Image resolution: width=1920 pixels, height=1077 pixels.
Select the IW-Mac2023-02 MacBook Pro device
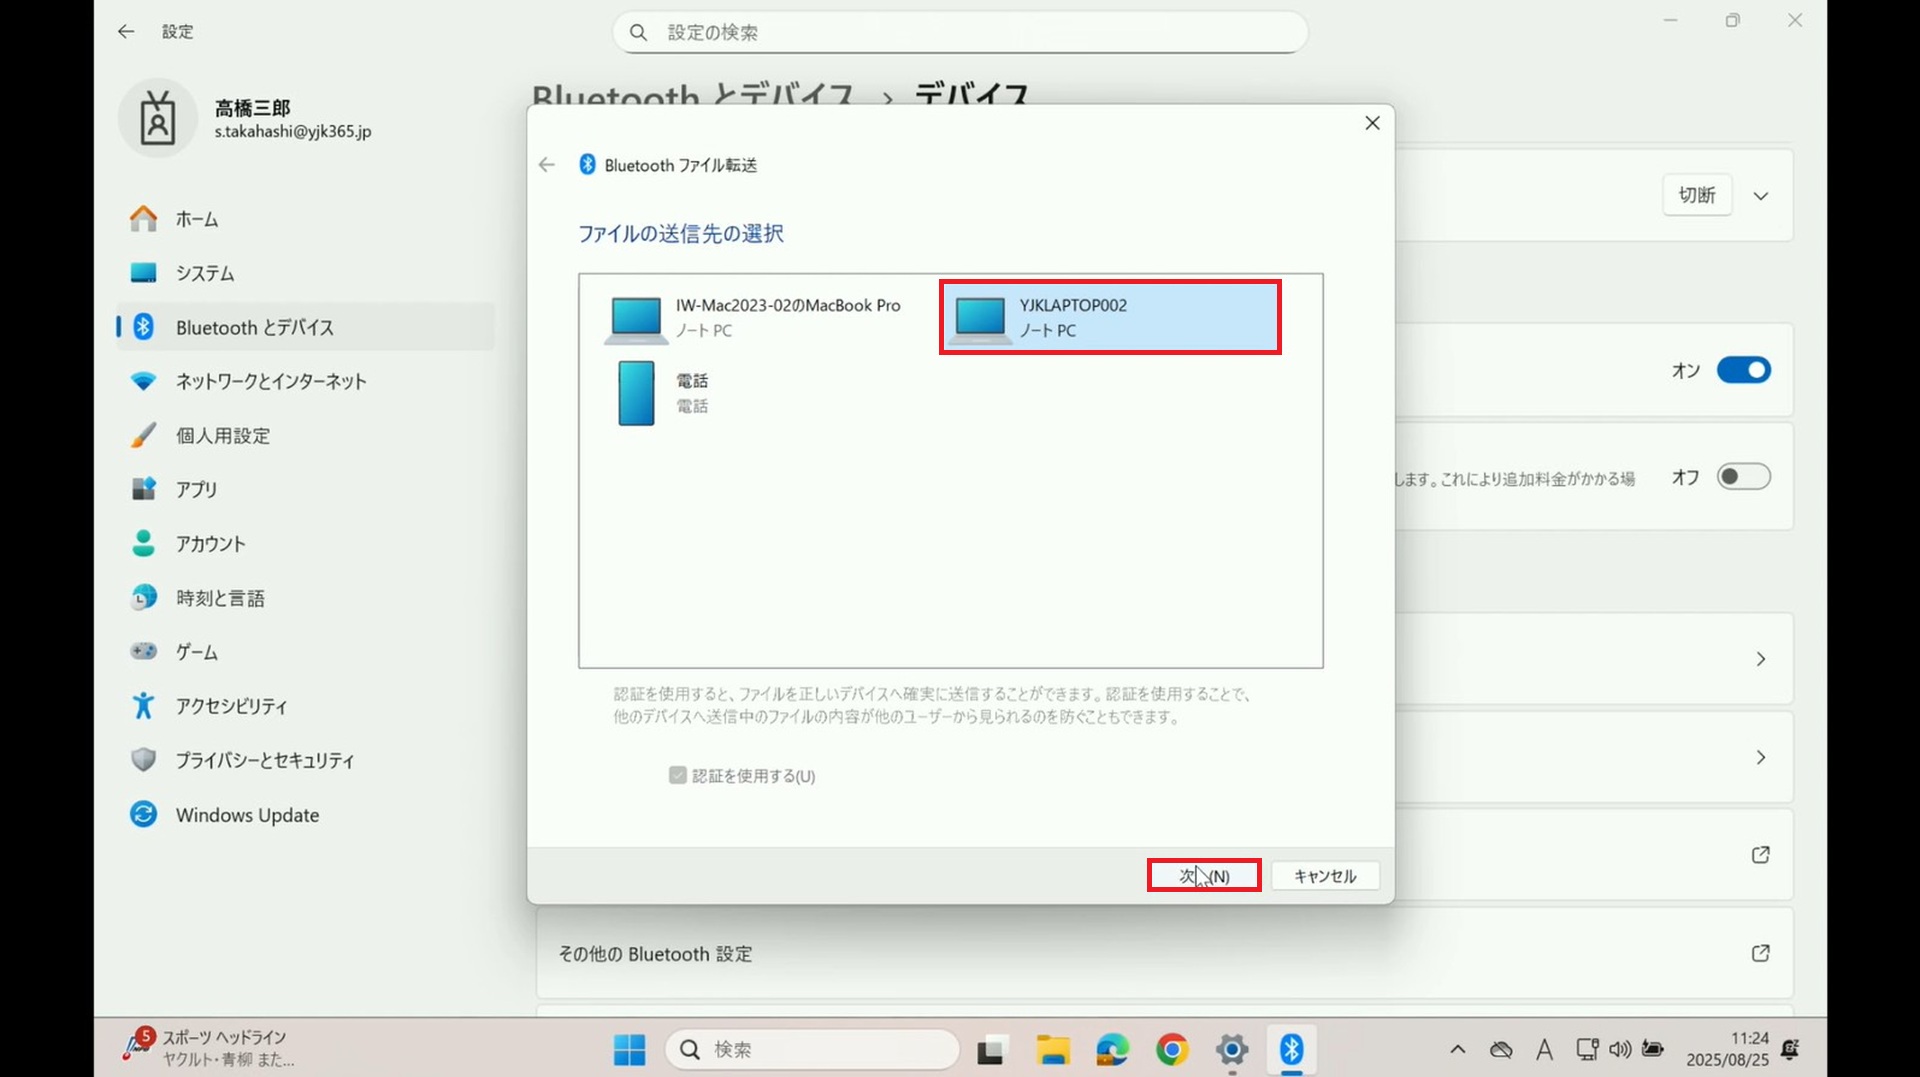coord(756,317)
